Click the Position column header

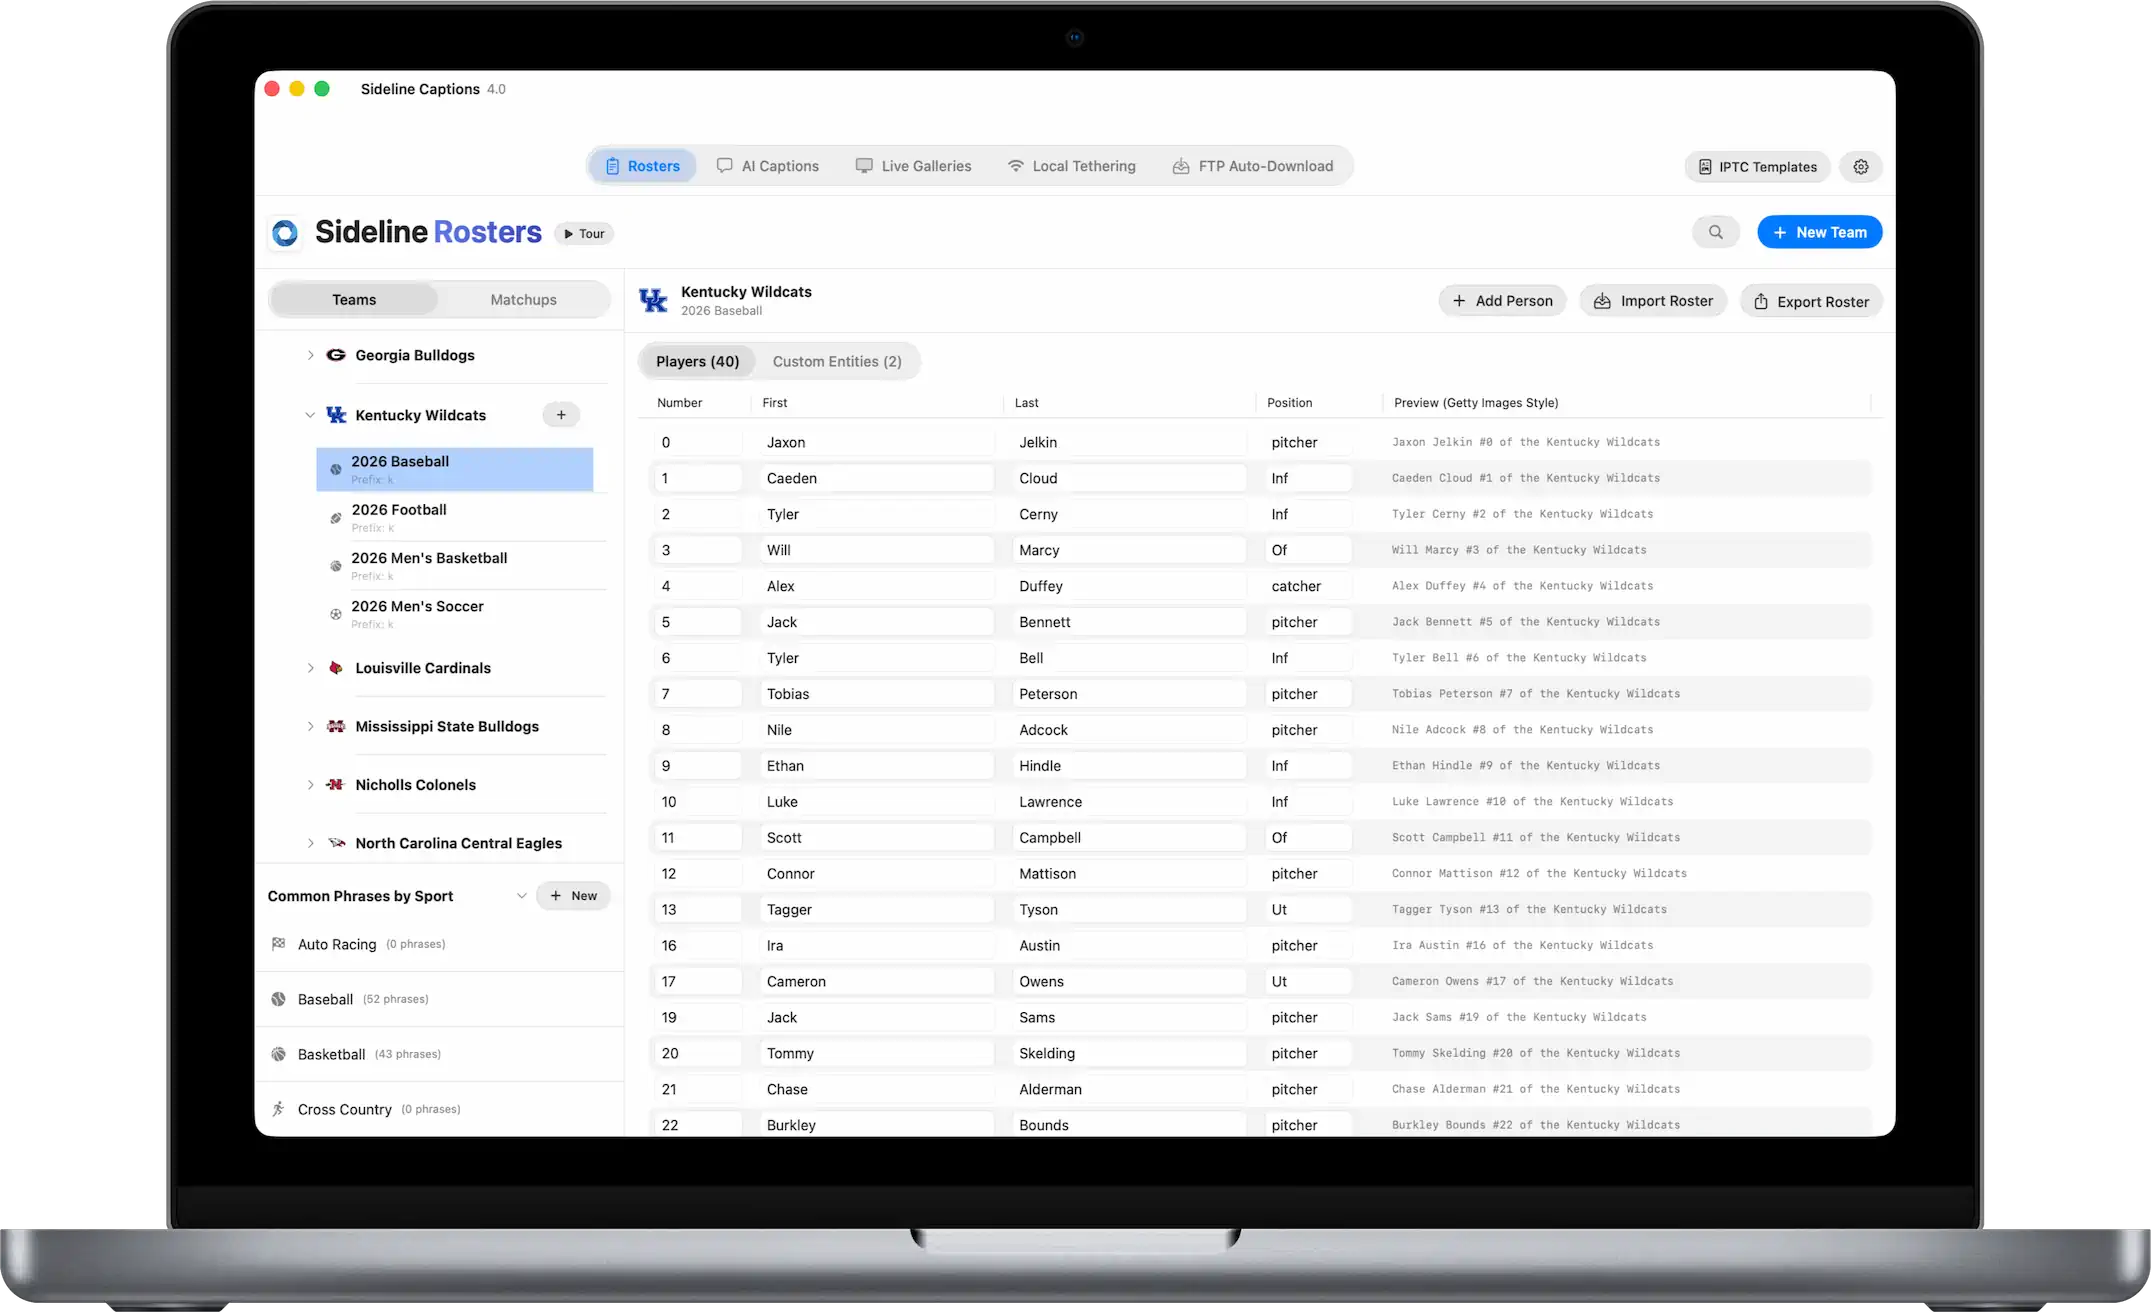[1289, 403]
